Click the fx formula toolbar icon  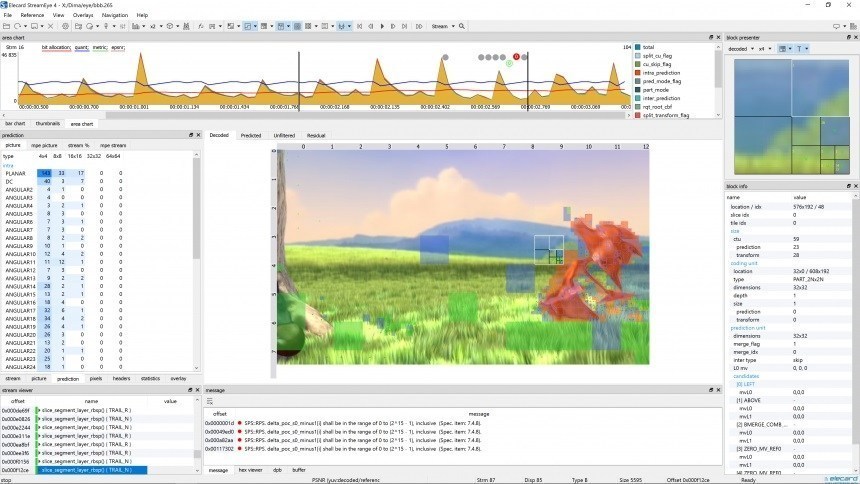click(x=201, y=26)
